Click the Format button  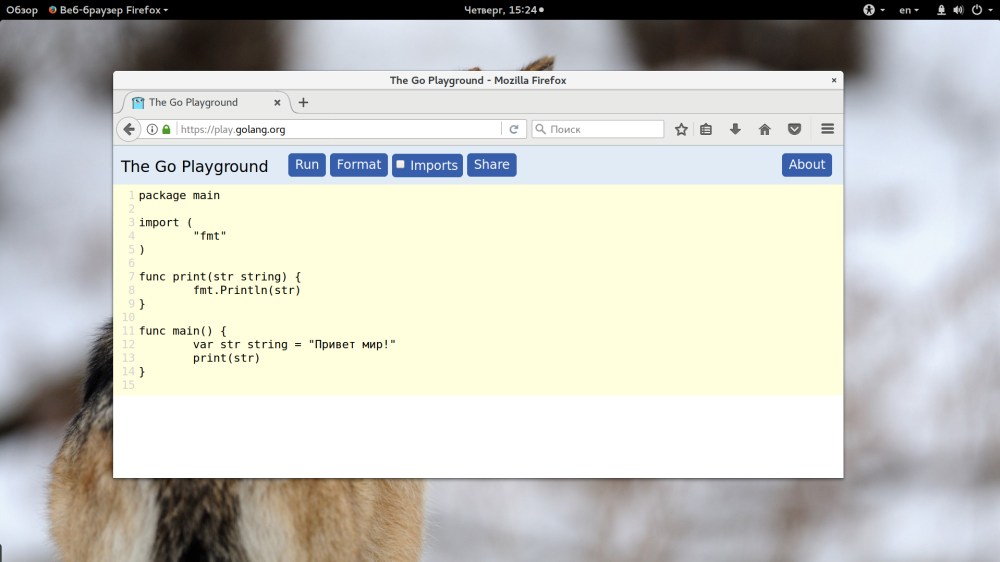coord(358,165)
